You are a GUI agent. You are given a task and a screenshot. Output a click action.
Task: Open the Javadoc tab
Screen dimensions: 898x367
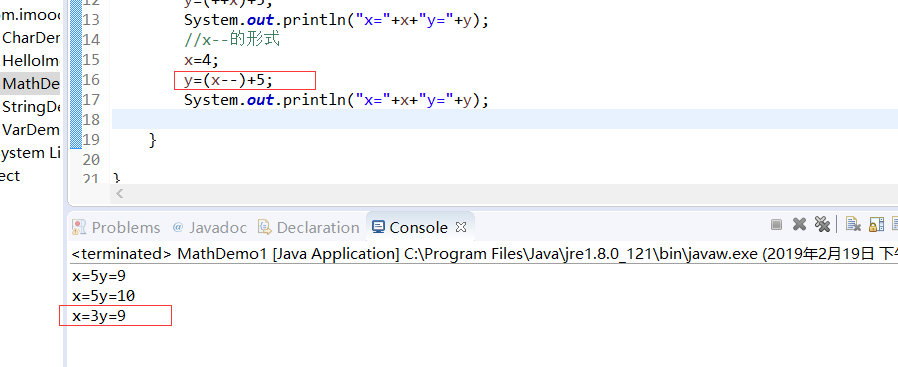click(218, 227)
